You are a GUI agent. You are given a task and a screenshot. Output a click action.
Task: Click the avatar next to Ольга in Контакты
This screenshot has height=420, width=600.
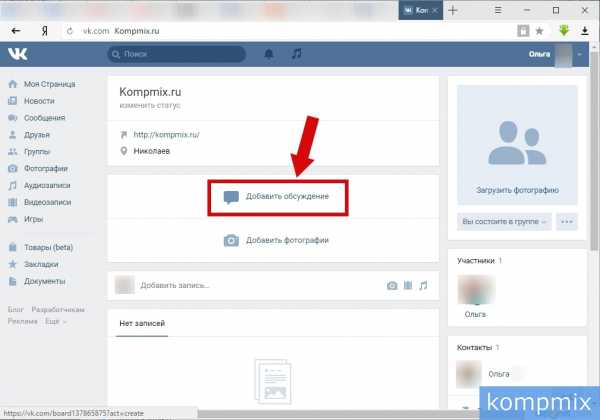pyautogui.click(x=469, y=374)
